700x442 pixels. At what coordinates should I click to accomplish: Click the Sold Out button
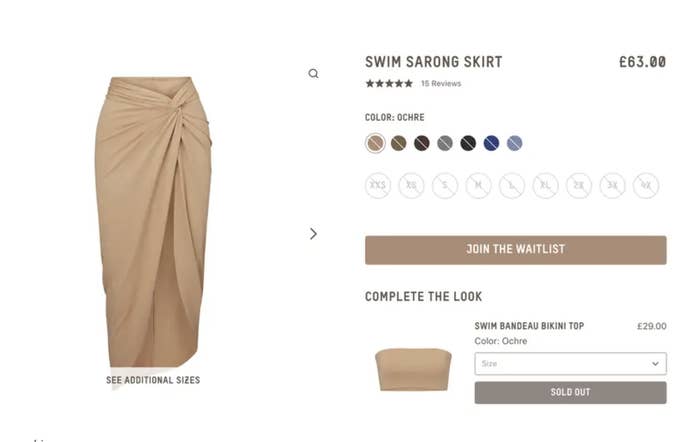point(571,392)
